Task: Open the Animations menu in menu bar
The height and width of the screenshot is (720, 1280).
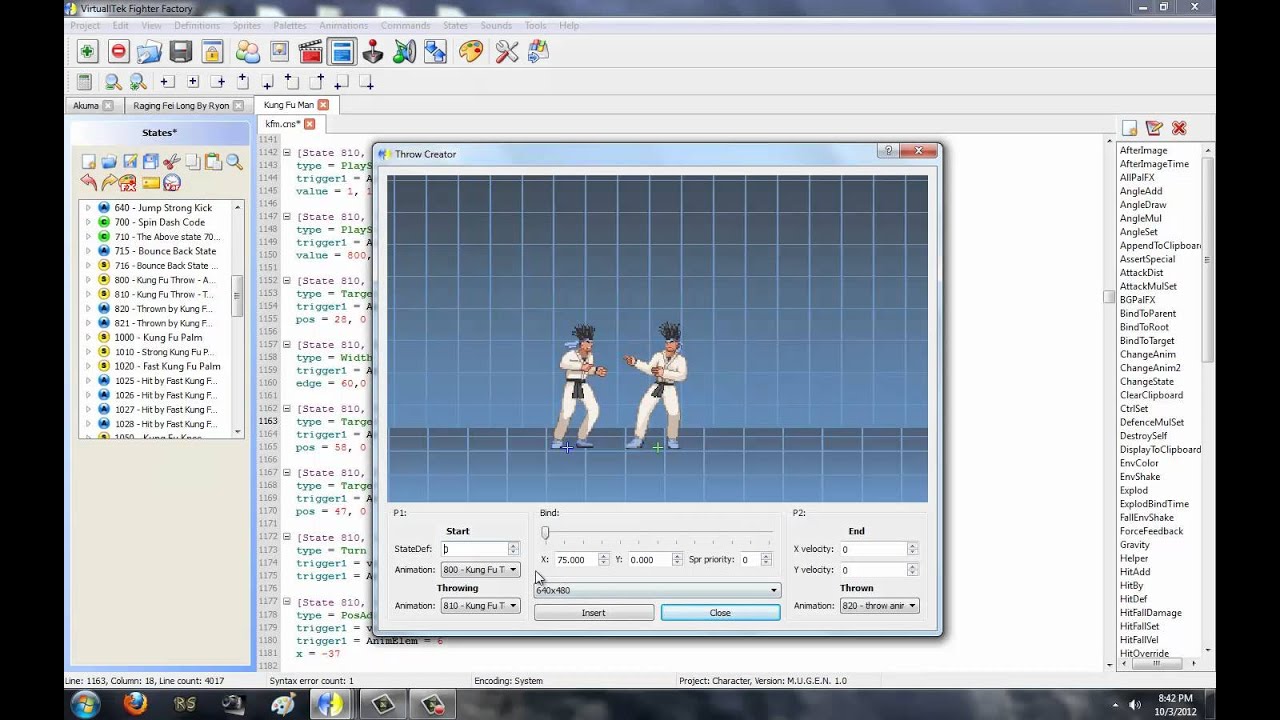Action: click(344, 25)
